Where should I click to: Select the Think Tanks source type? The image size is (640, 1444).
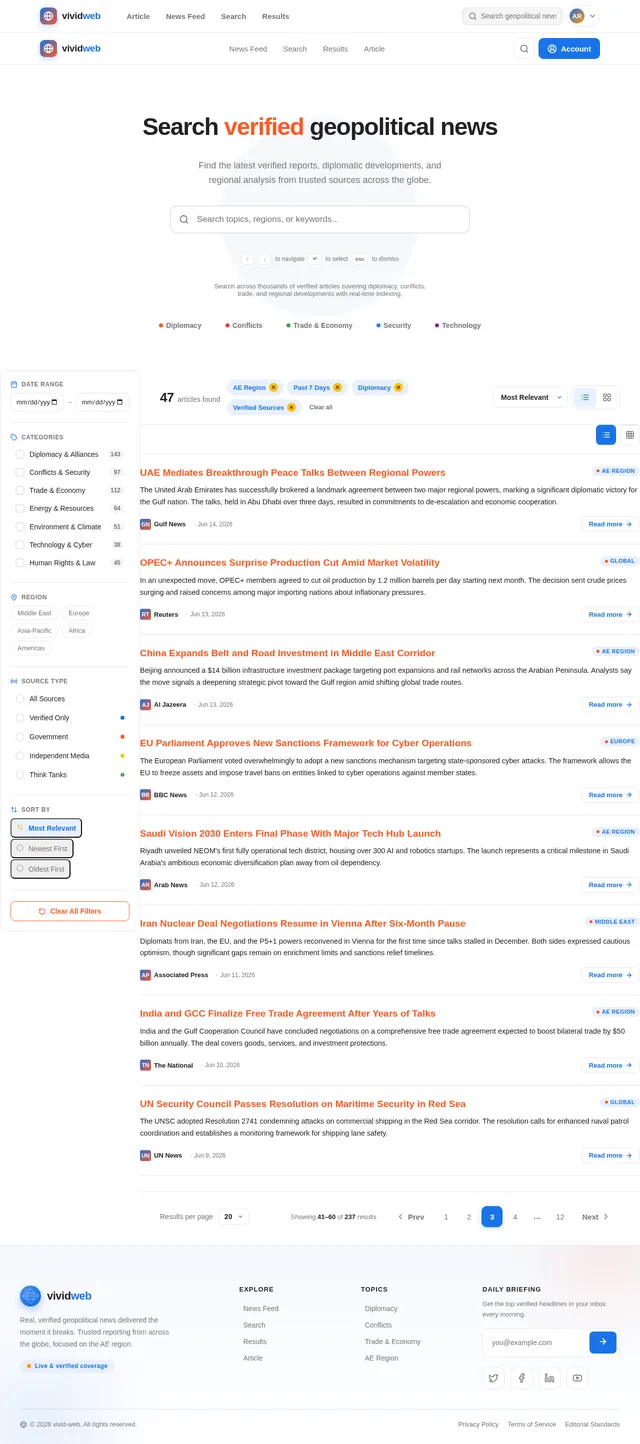(20, 774)
